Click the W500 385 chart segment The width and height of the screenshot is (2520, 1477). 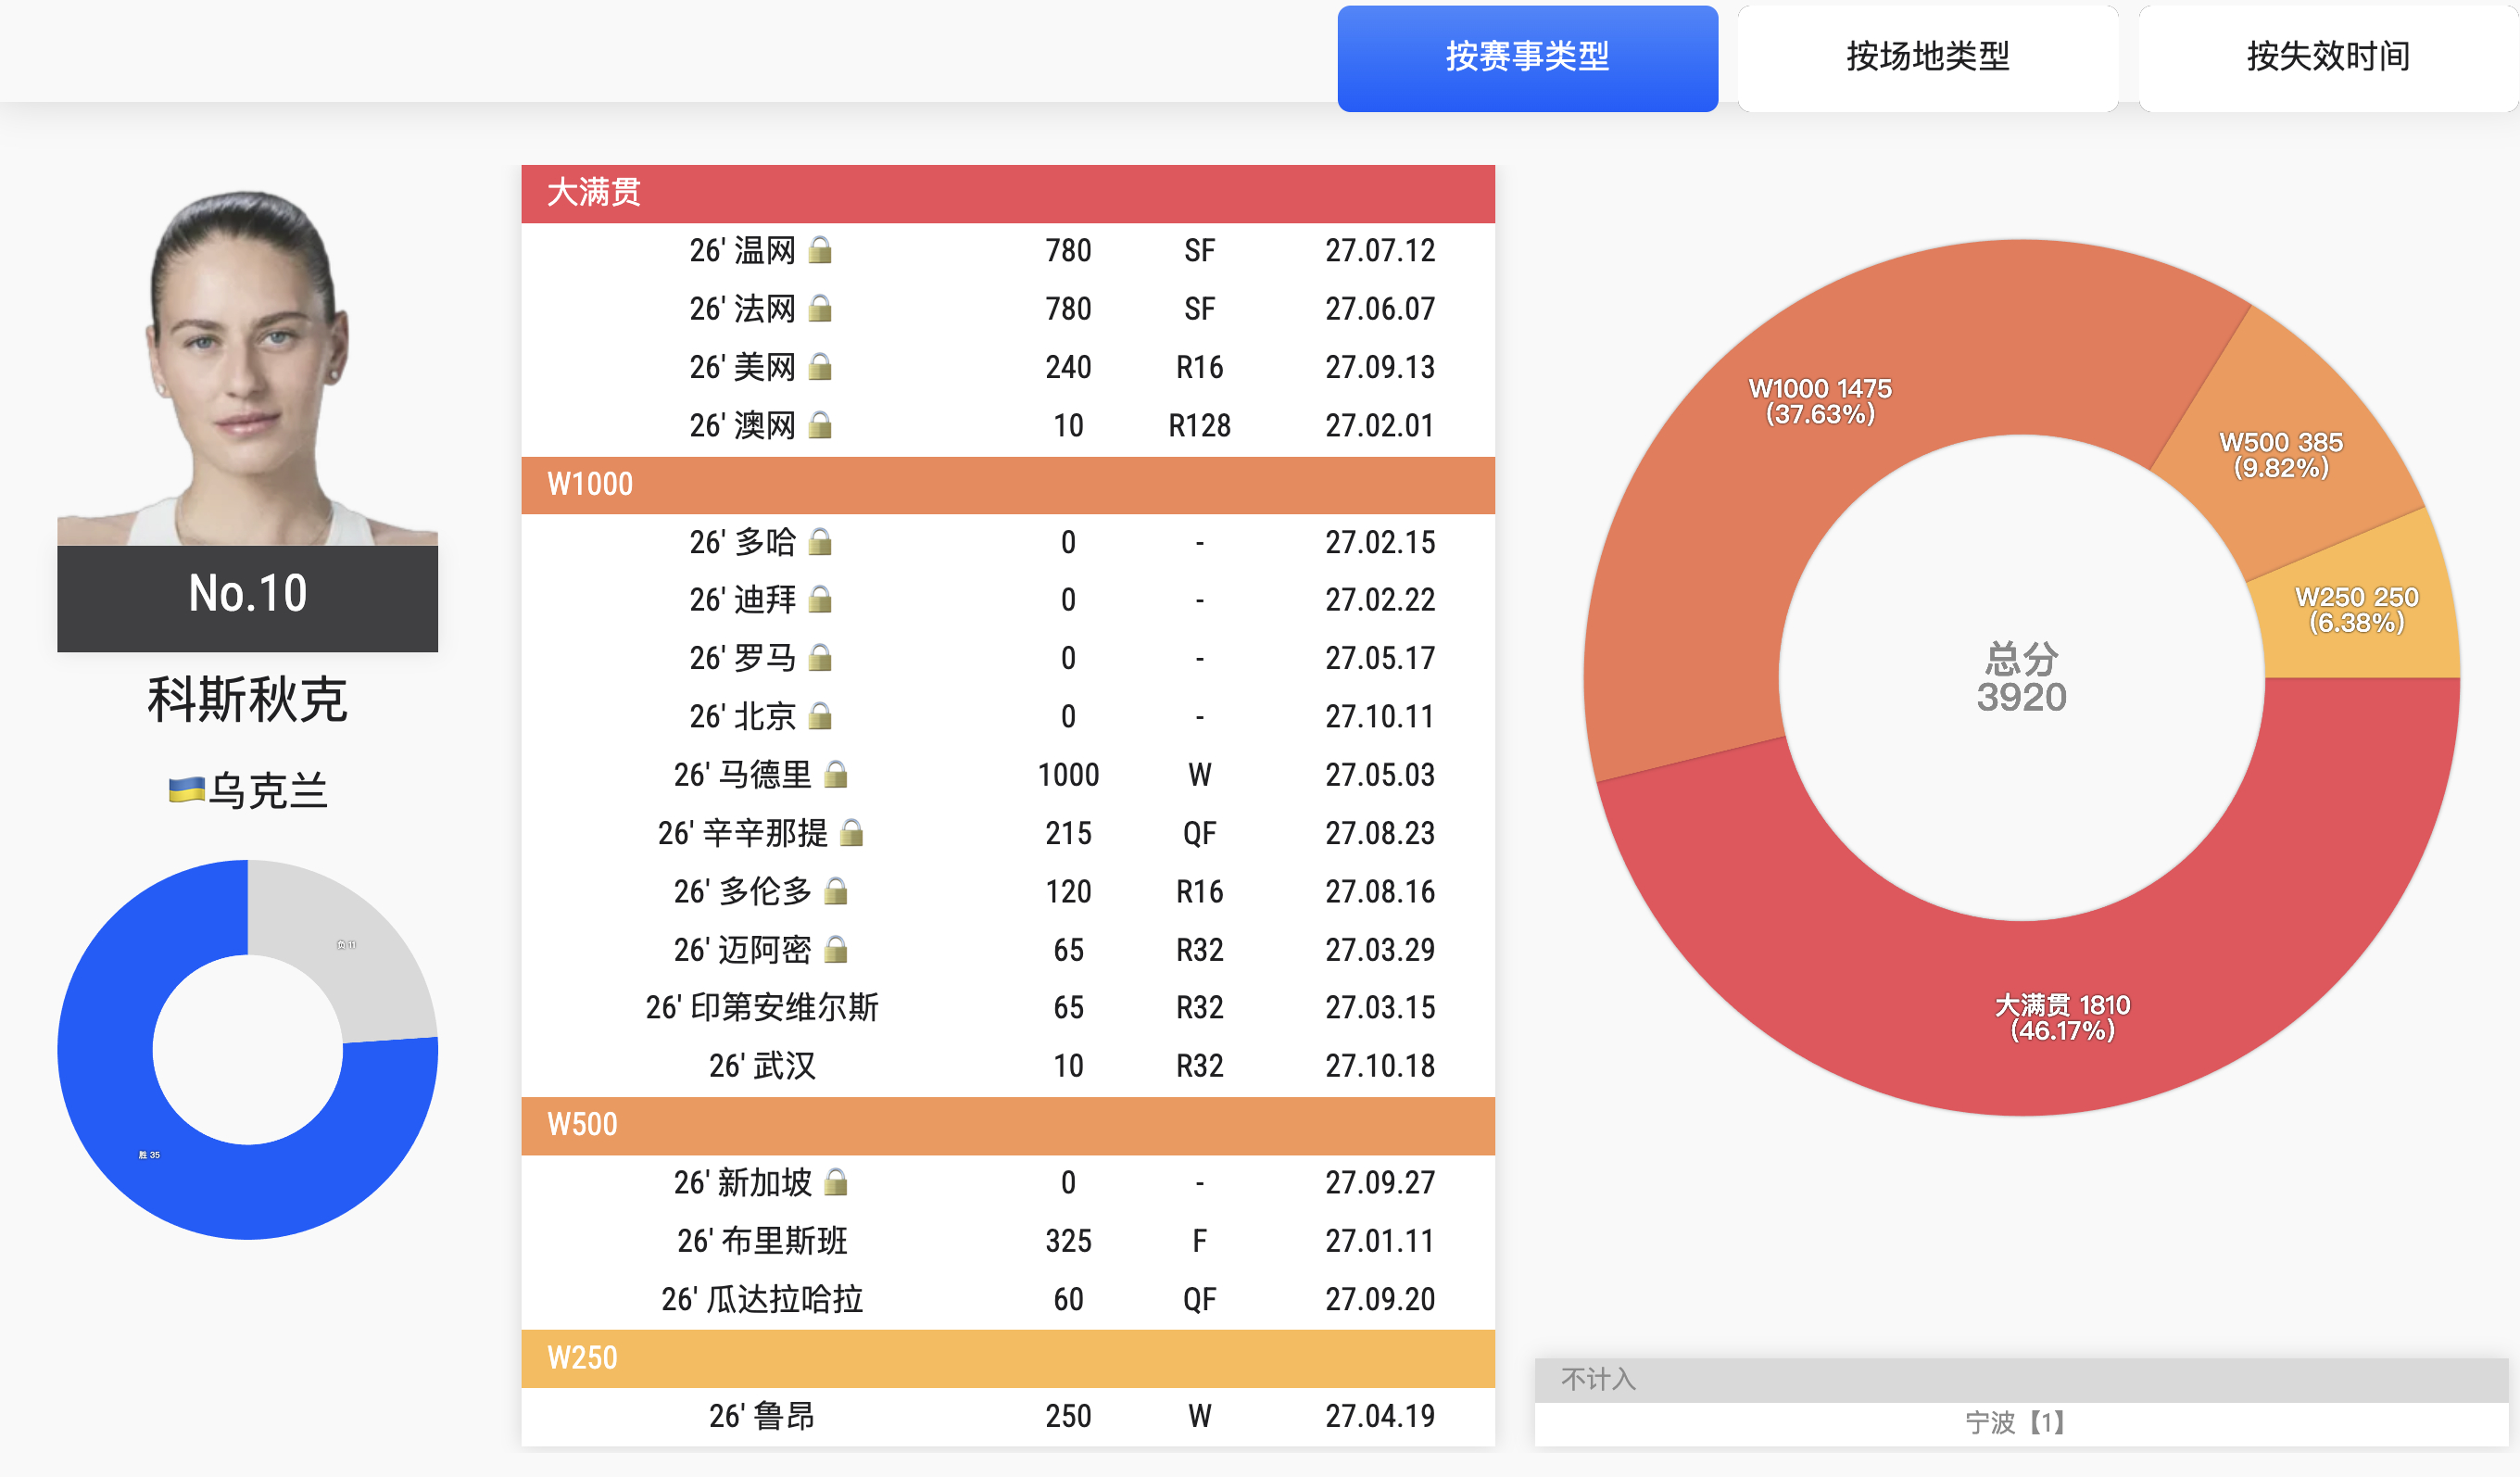click(2281, 454)
